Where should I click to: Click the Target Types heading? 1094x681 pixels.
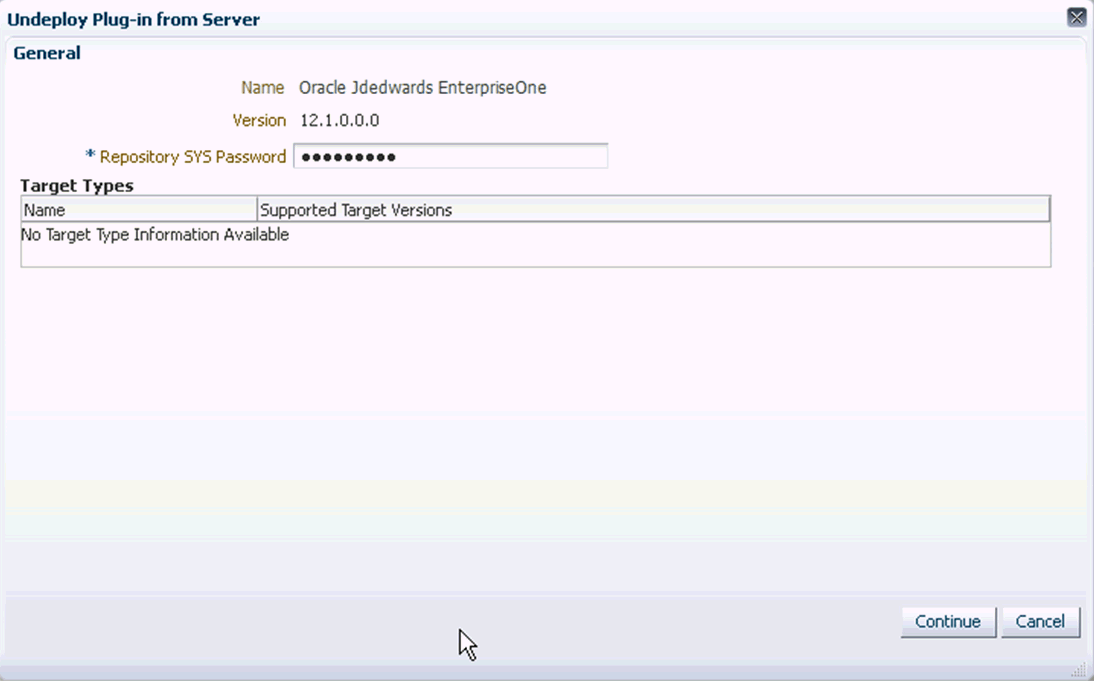[77, 186]
